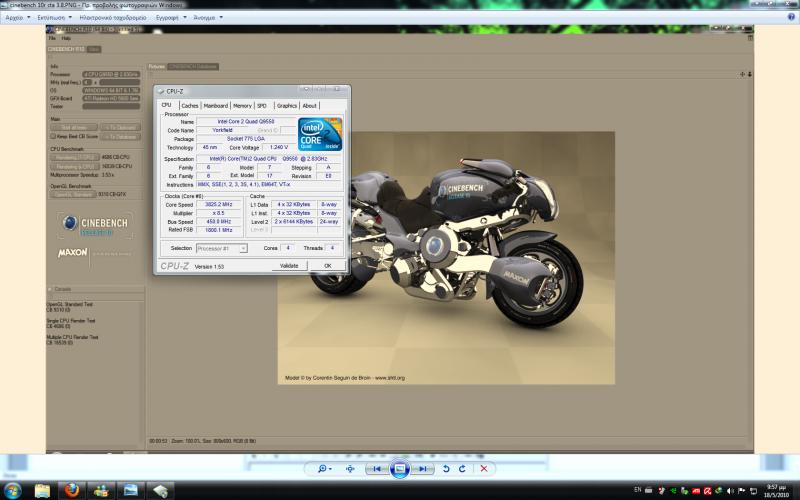This screenshot has width=800, height=500.
Task: Open the Εγγραφή dropdown menu
Action: click(171, 17)
